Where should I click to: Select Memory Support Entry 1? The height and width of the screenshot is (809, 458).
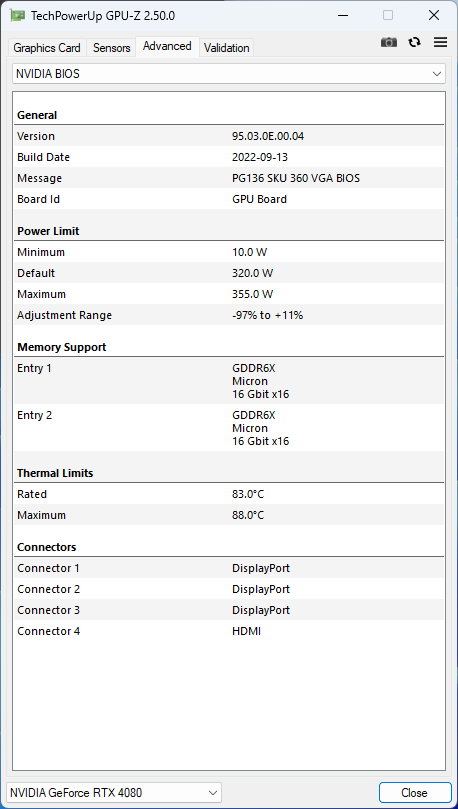(229, 381)
